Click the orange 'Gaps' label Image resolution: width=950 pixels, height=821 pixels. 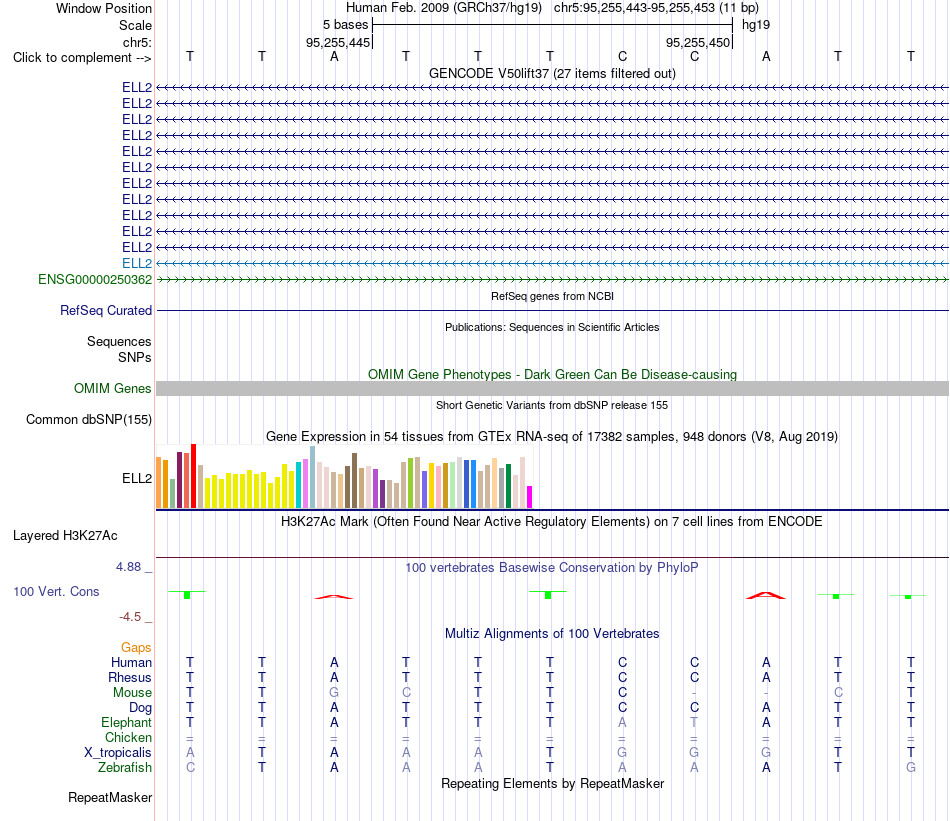coord(136,648)
